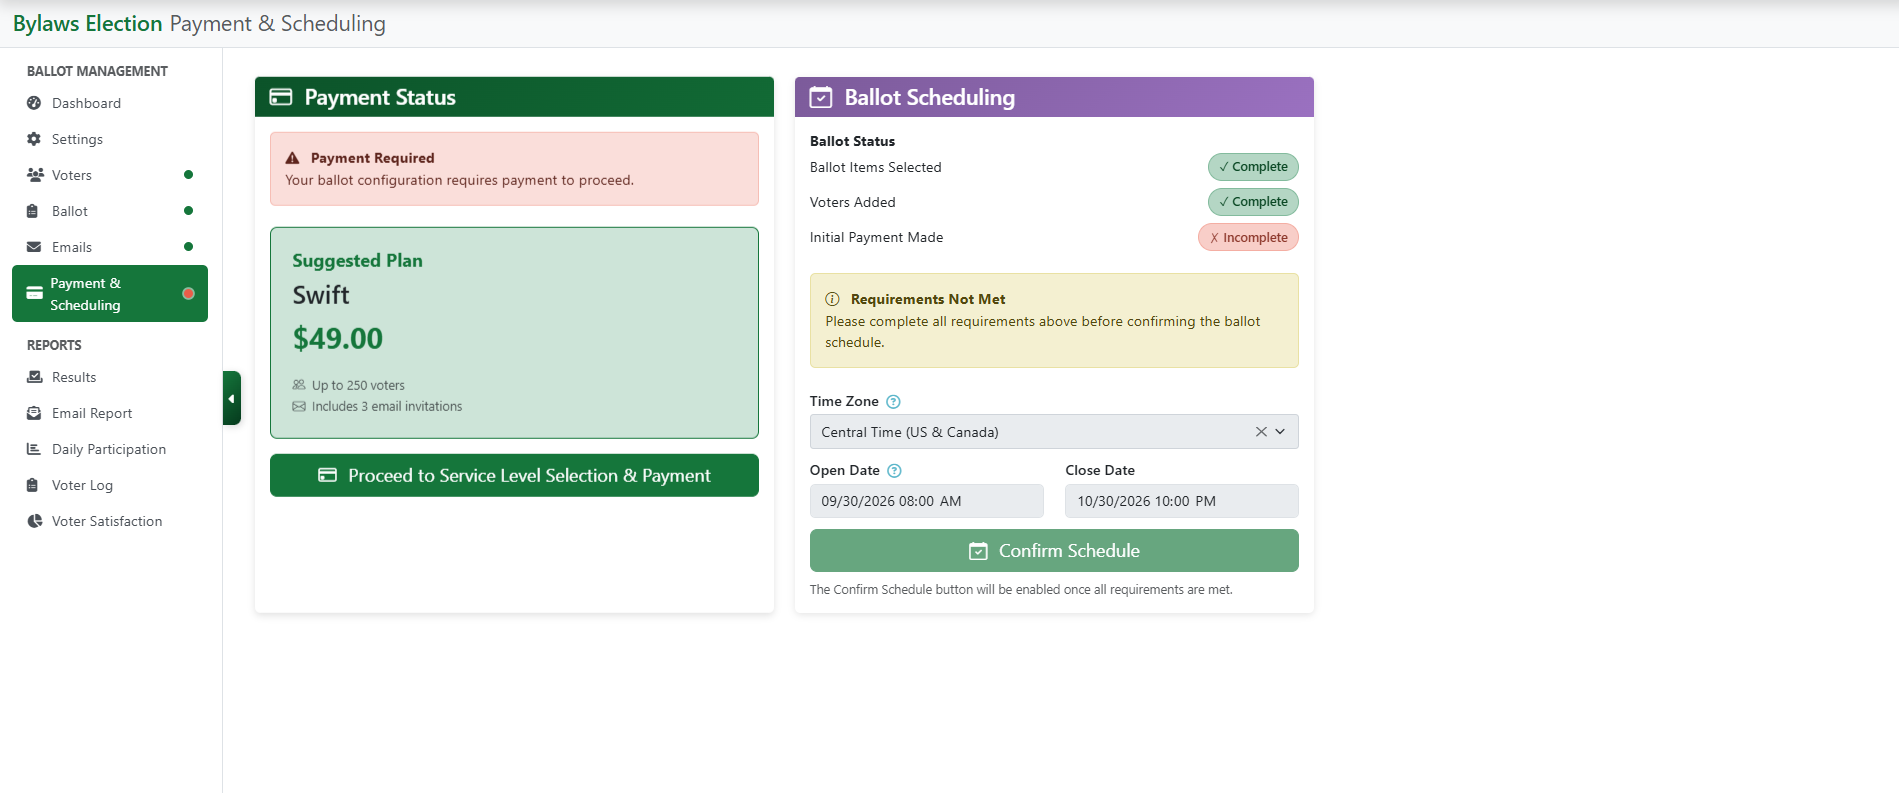Click the Requirements Not Met info icon
1899x793 pixels.
[832, 299]
